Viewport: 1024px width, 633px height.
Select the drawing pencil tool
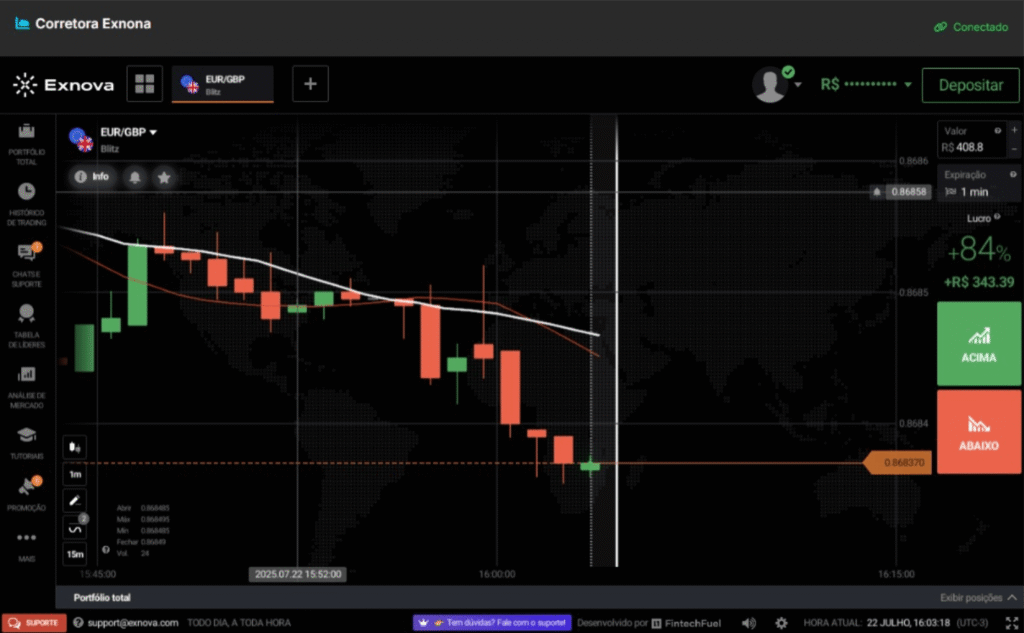76,500
